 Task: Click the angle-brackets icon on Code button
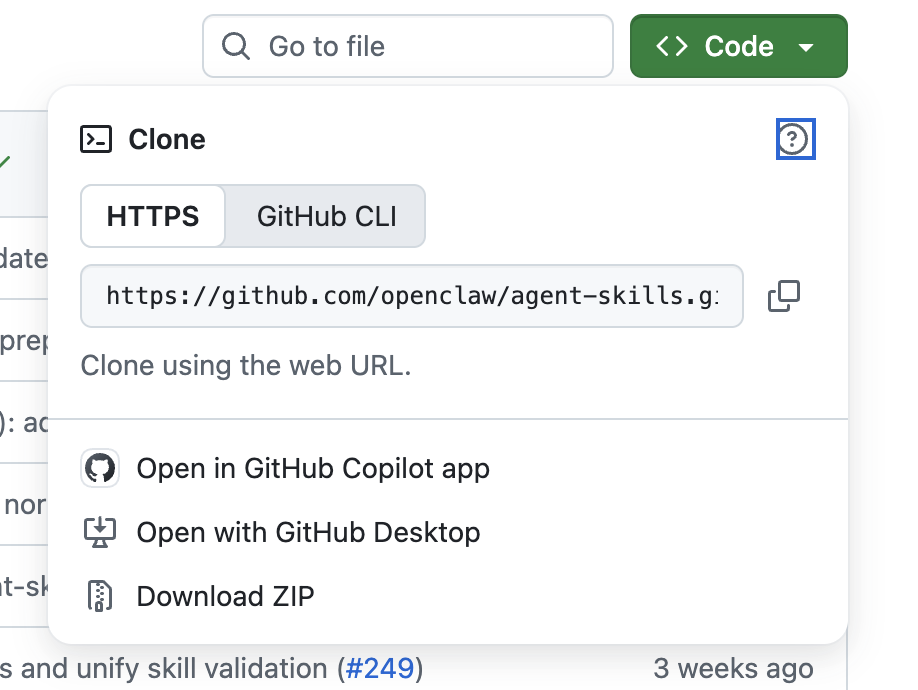672,46
